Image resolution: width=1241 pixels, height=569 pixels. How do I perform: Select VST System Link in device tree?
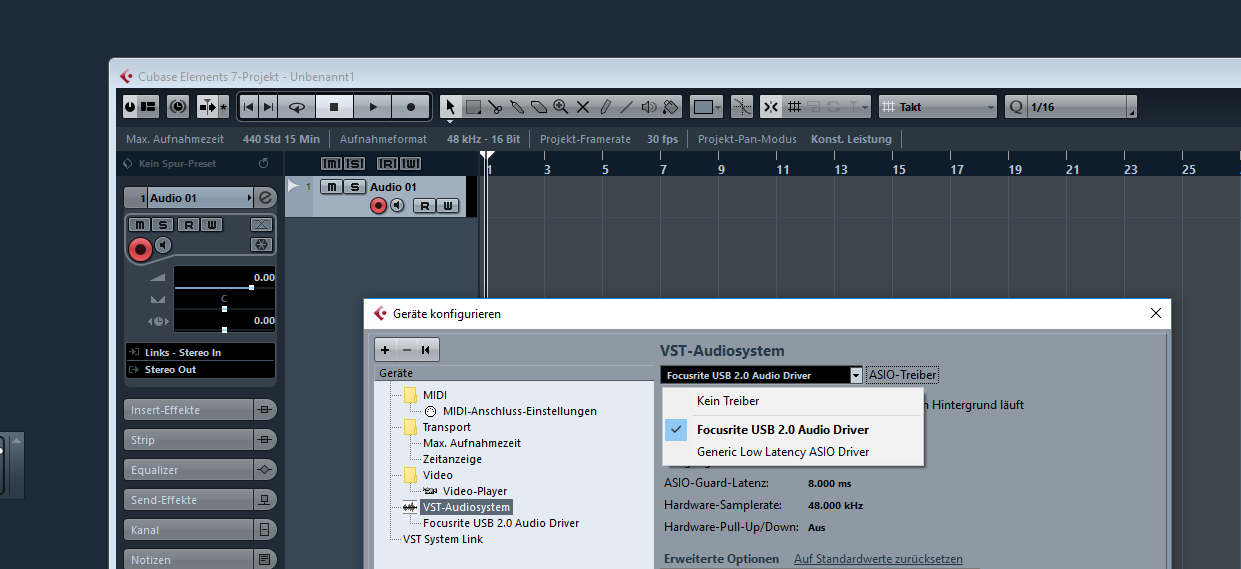coord(442,539)
